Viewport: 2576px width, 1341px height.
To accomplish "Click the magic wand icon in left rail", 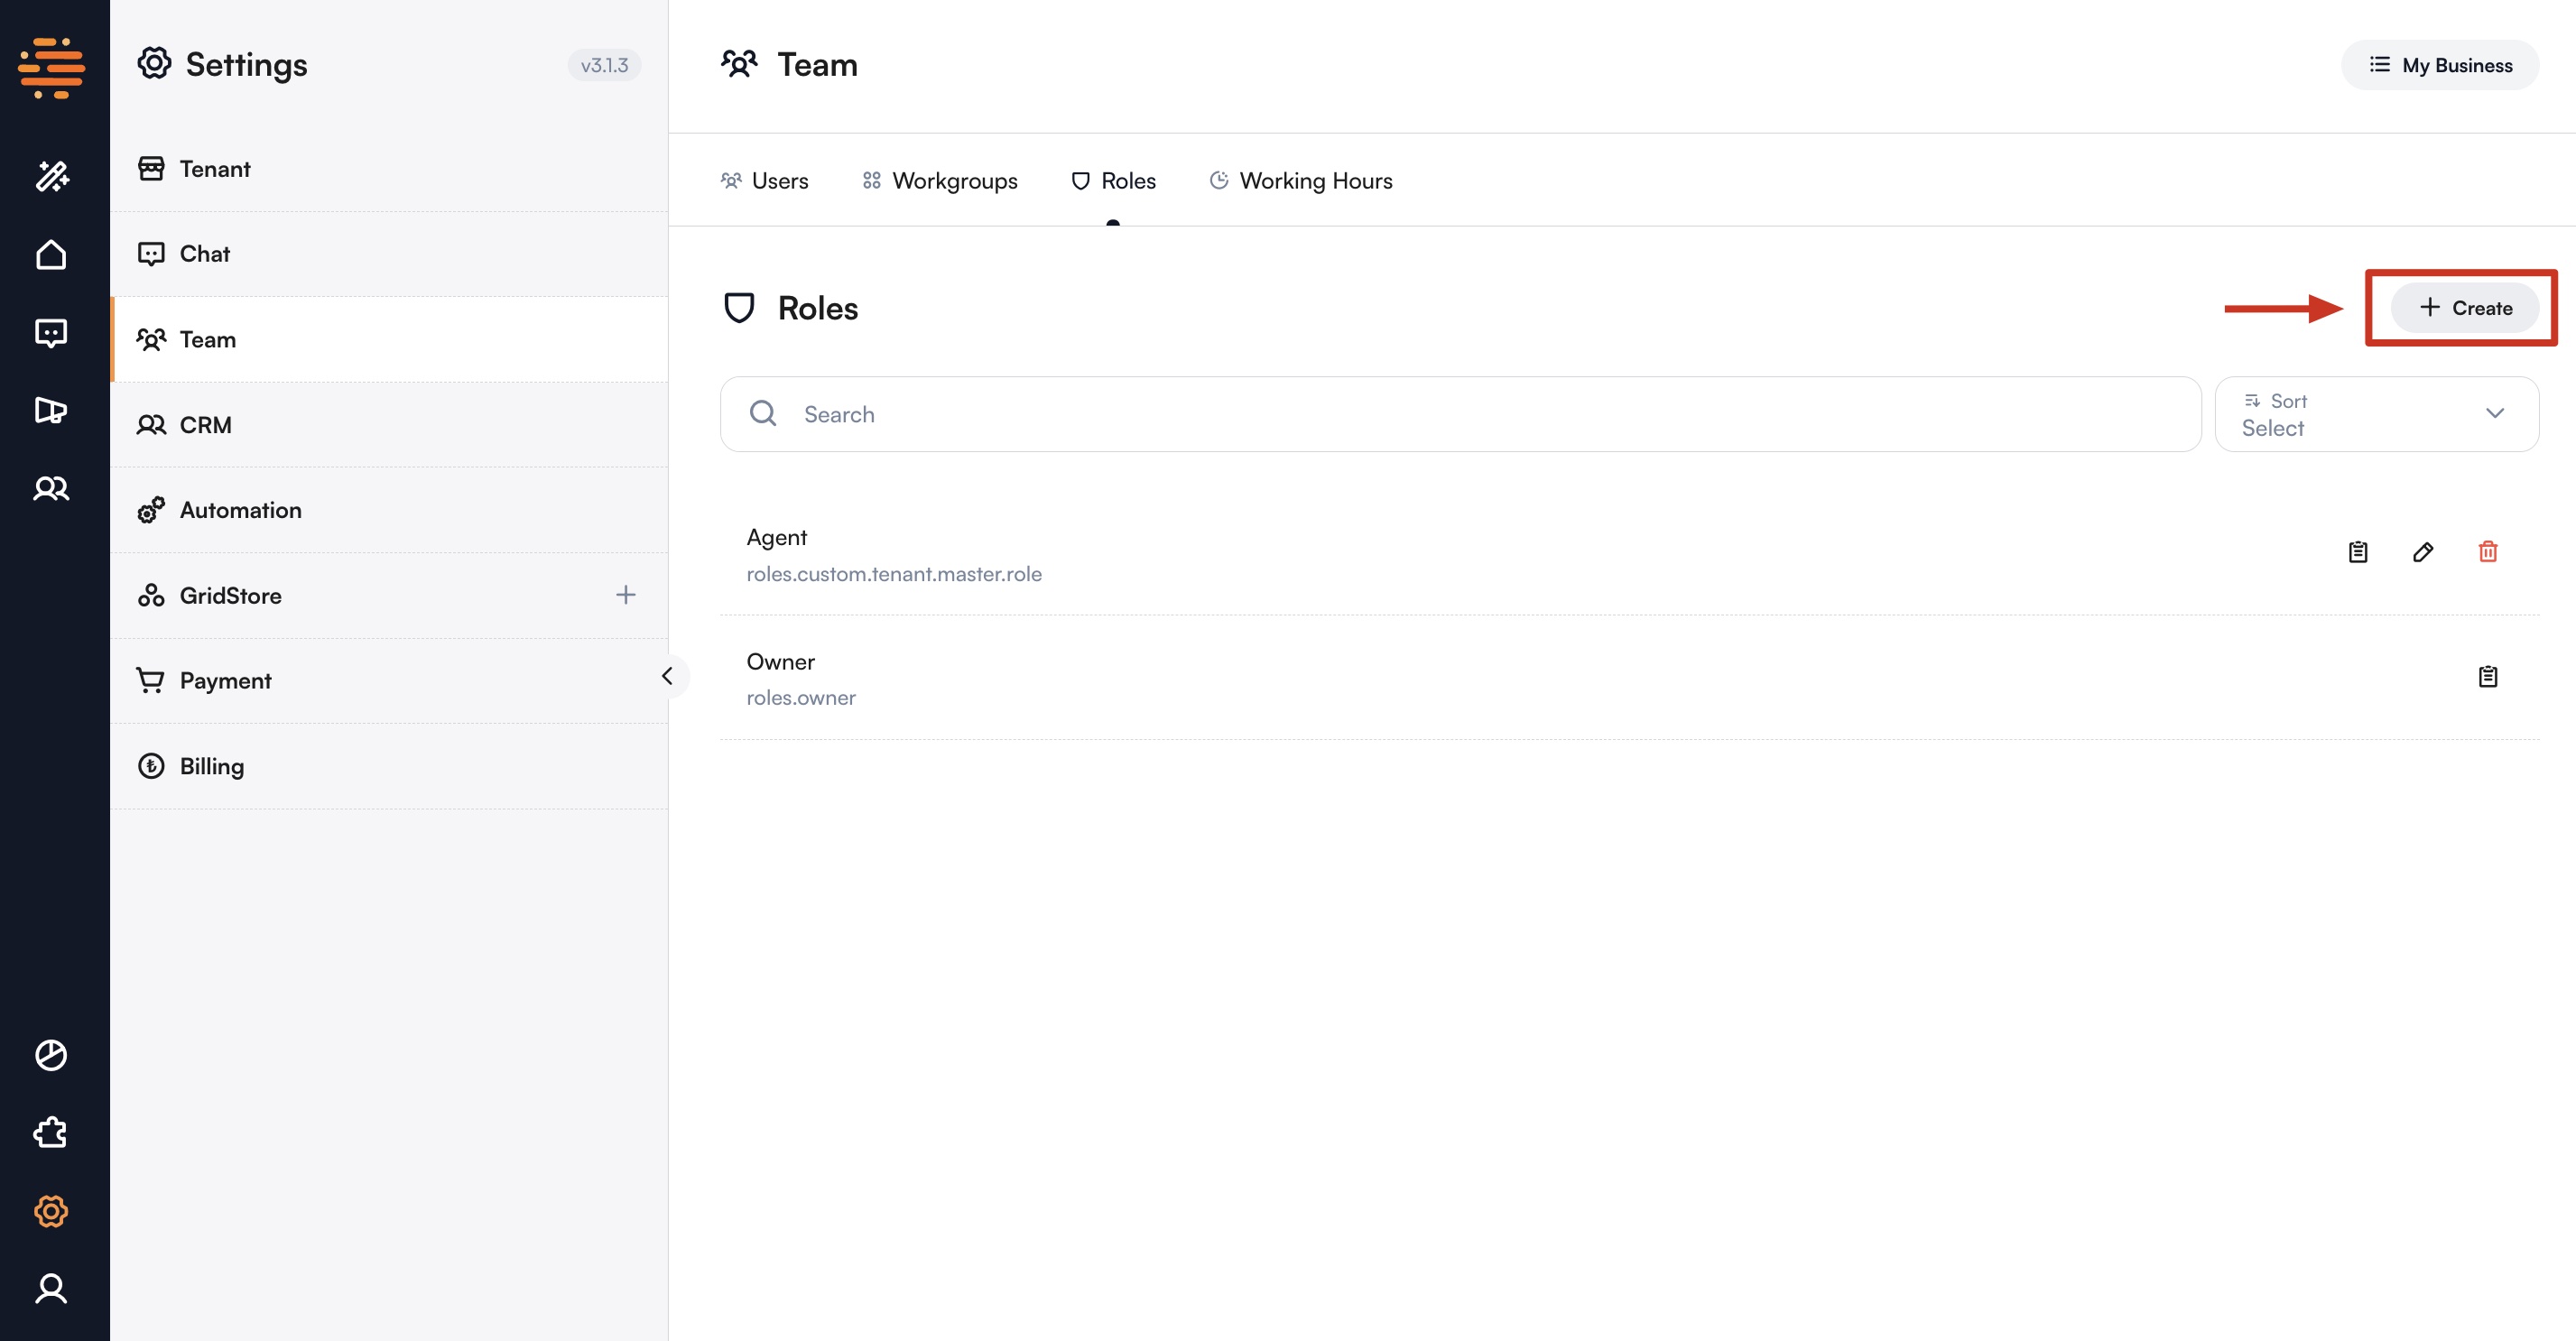I will [51, 176].
